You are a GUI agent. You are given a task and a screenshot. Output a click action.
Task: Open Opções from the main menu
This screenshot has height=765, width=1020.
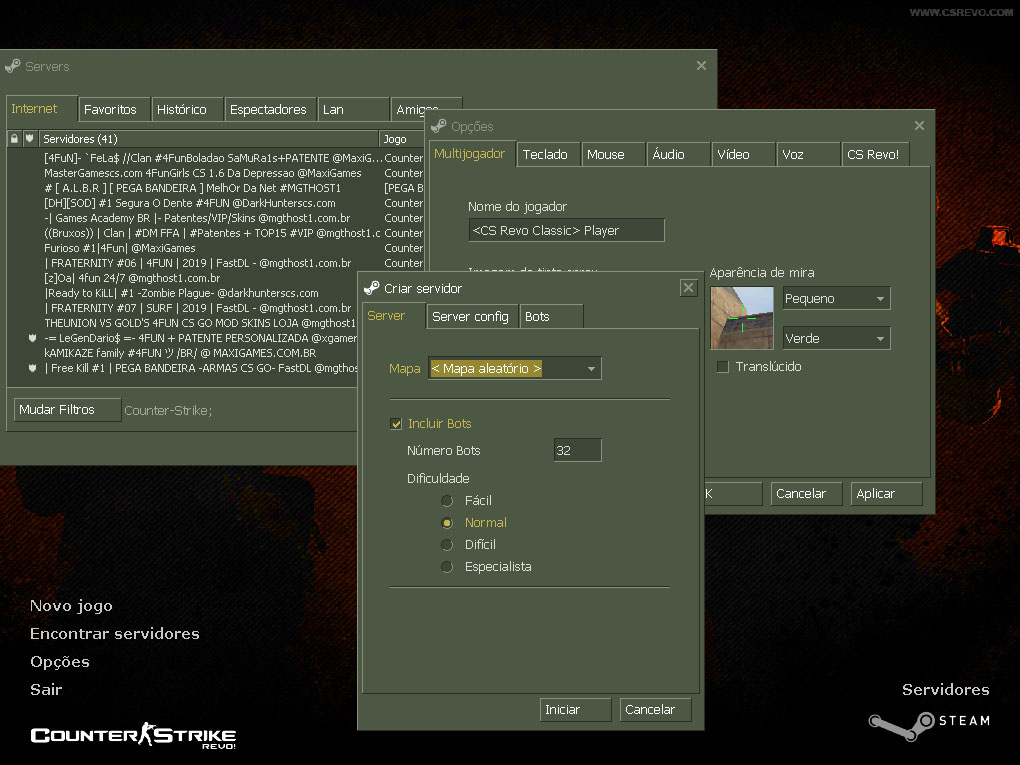[60, 662]
